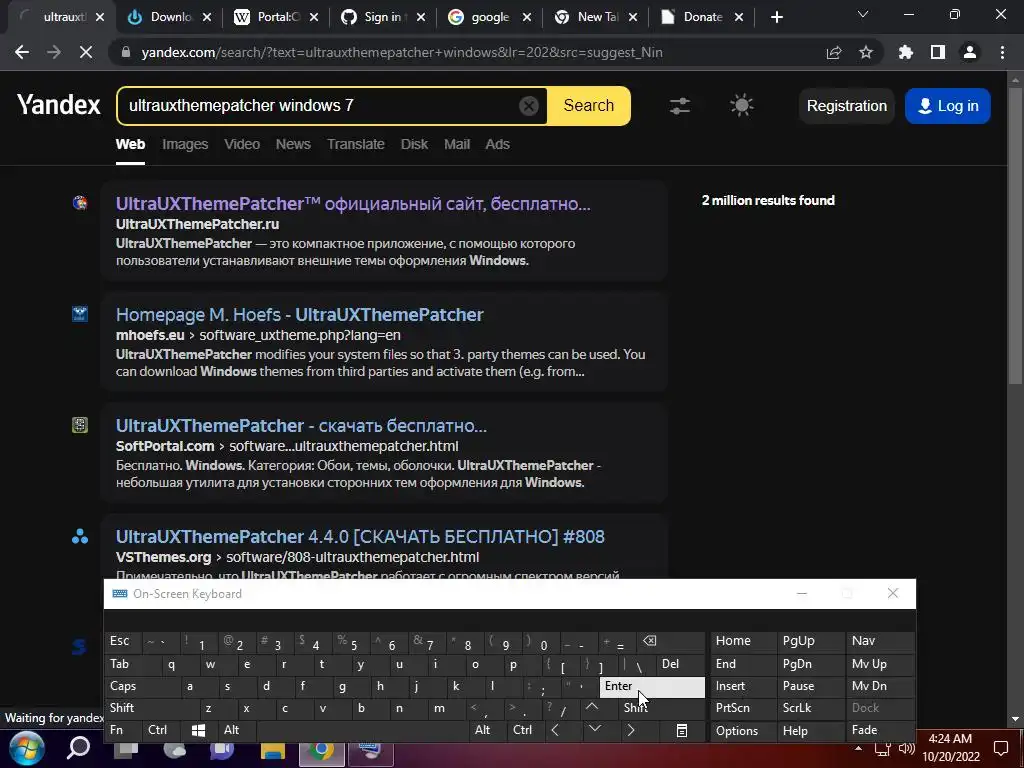Viewport: 1024px width, 768px height.
Task: Click Windows logo key on keyboard
Action: (x=199, y=730)
